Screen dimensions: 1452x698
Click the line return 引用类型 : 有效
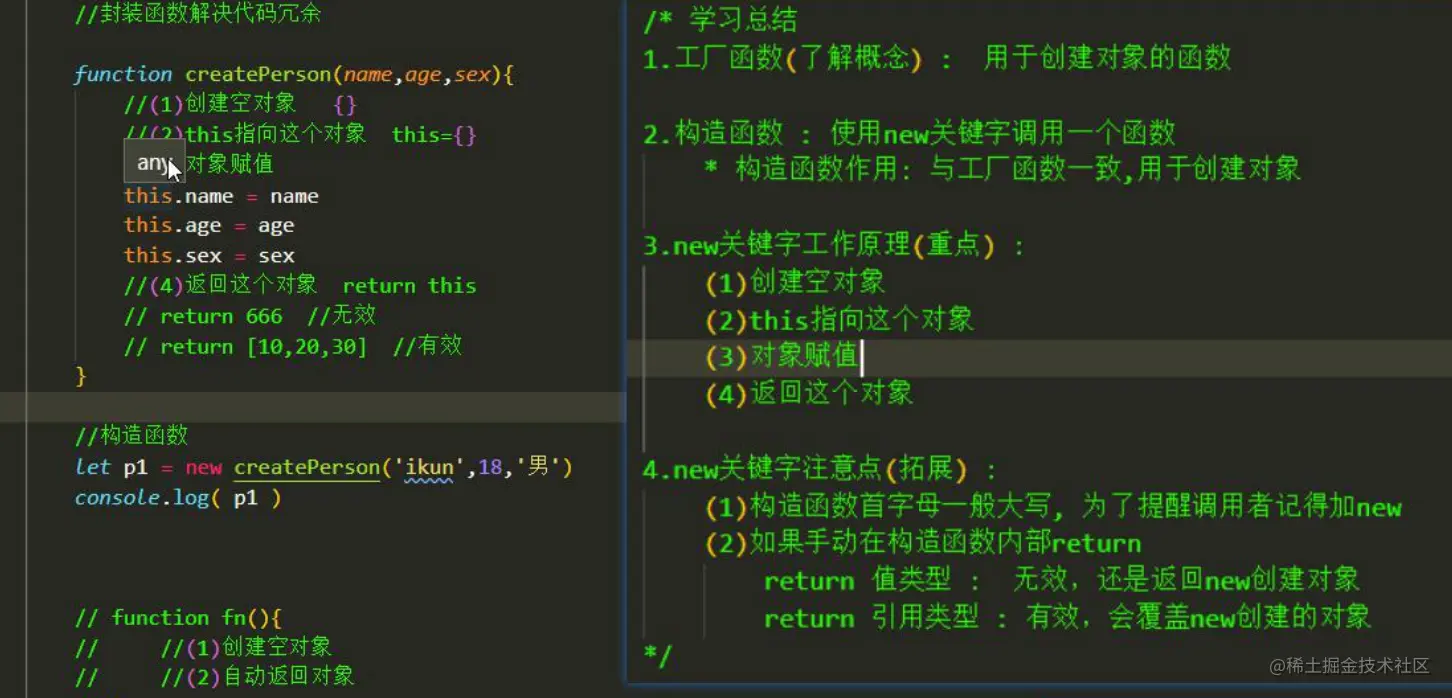point(1067,618)
